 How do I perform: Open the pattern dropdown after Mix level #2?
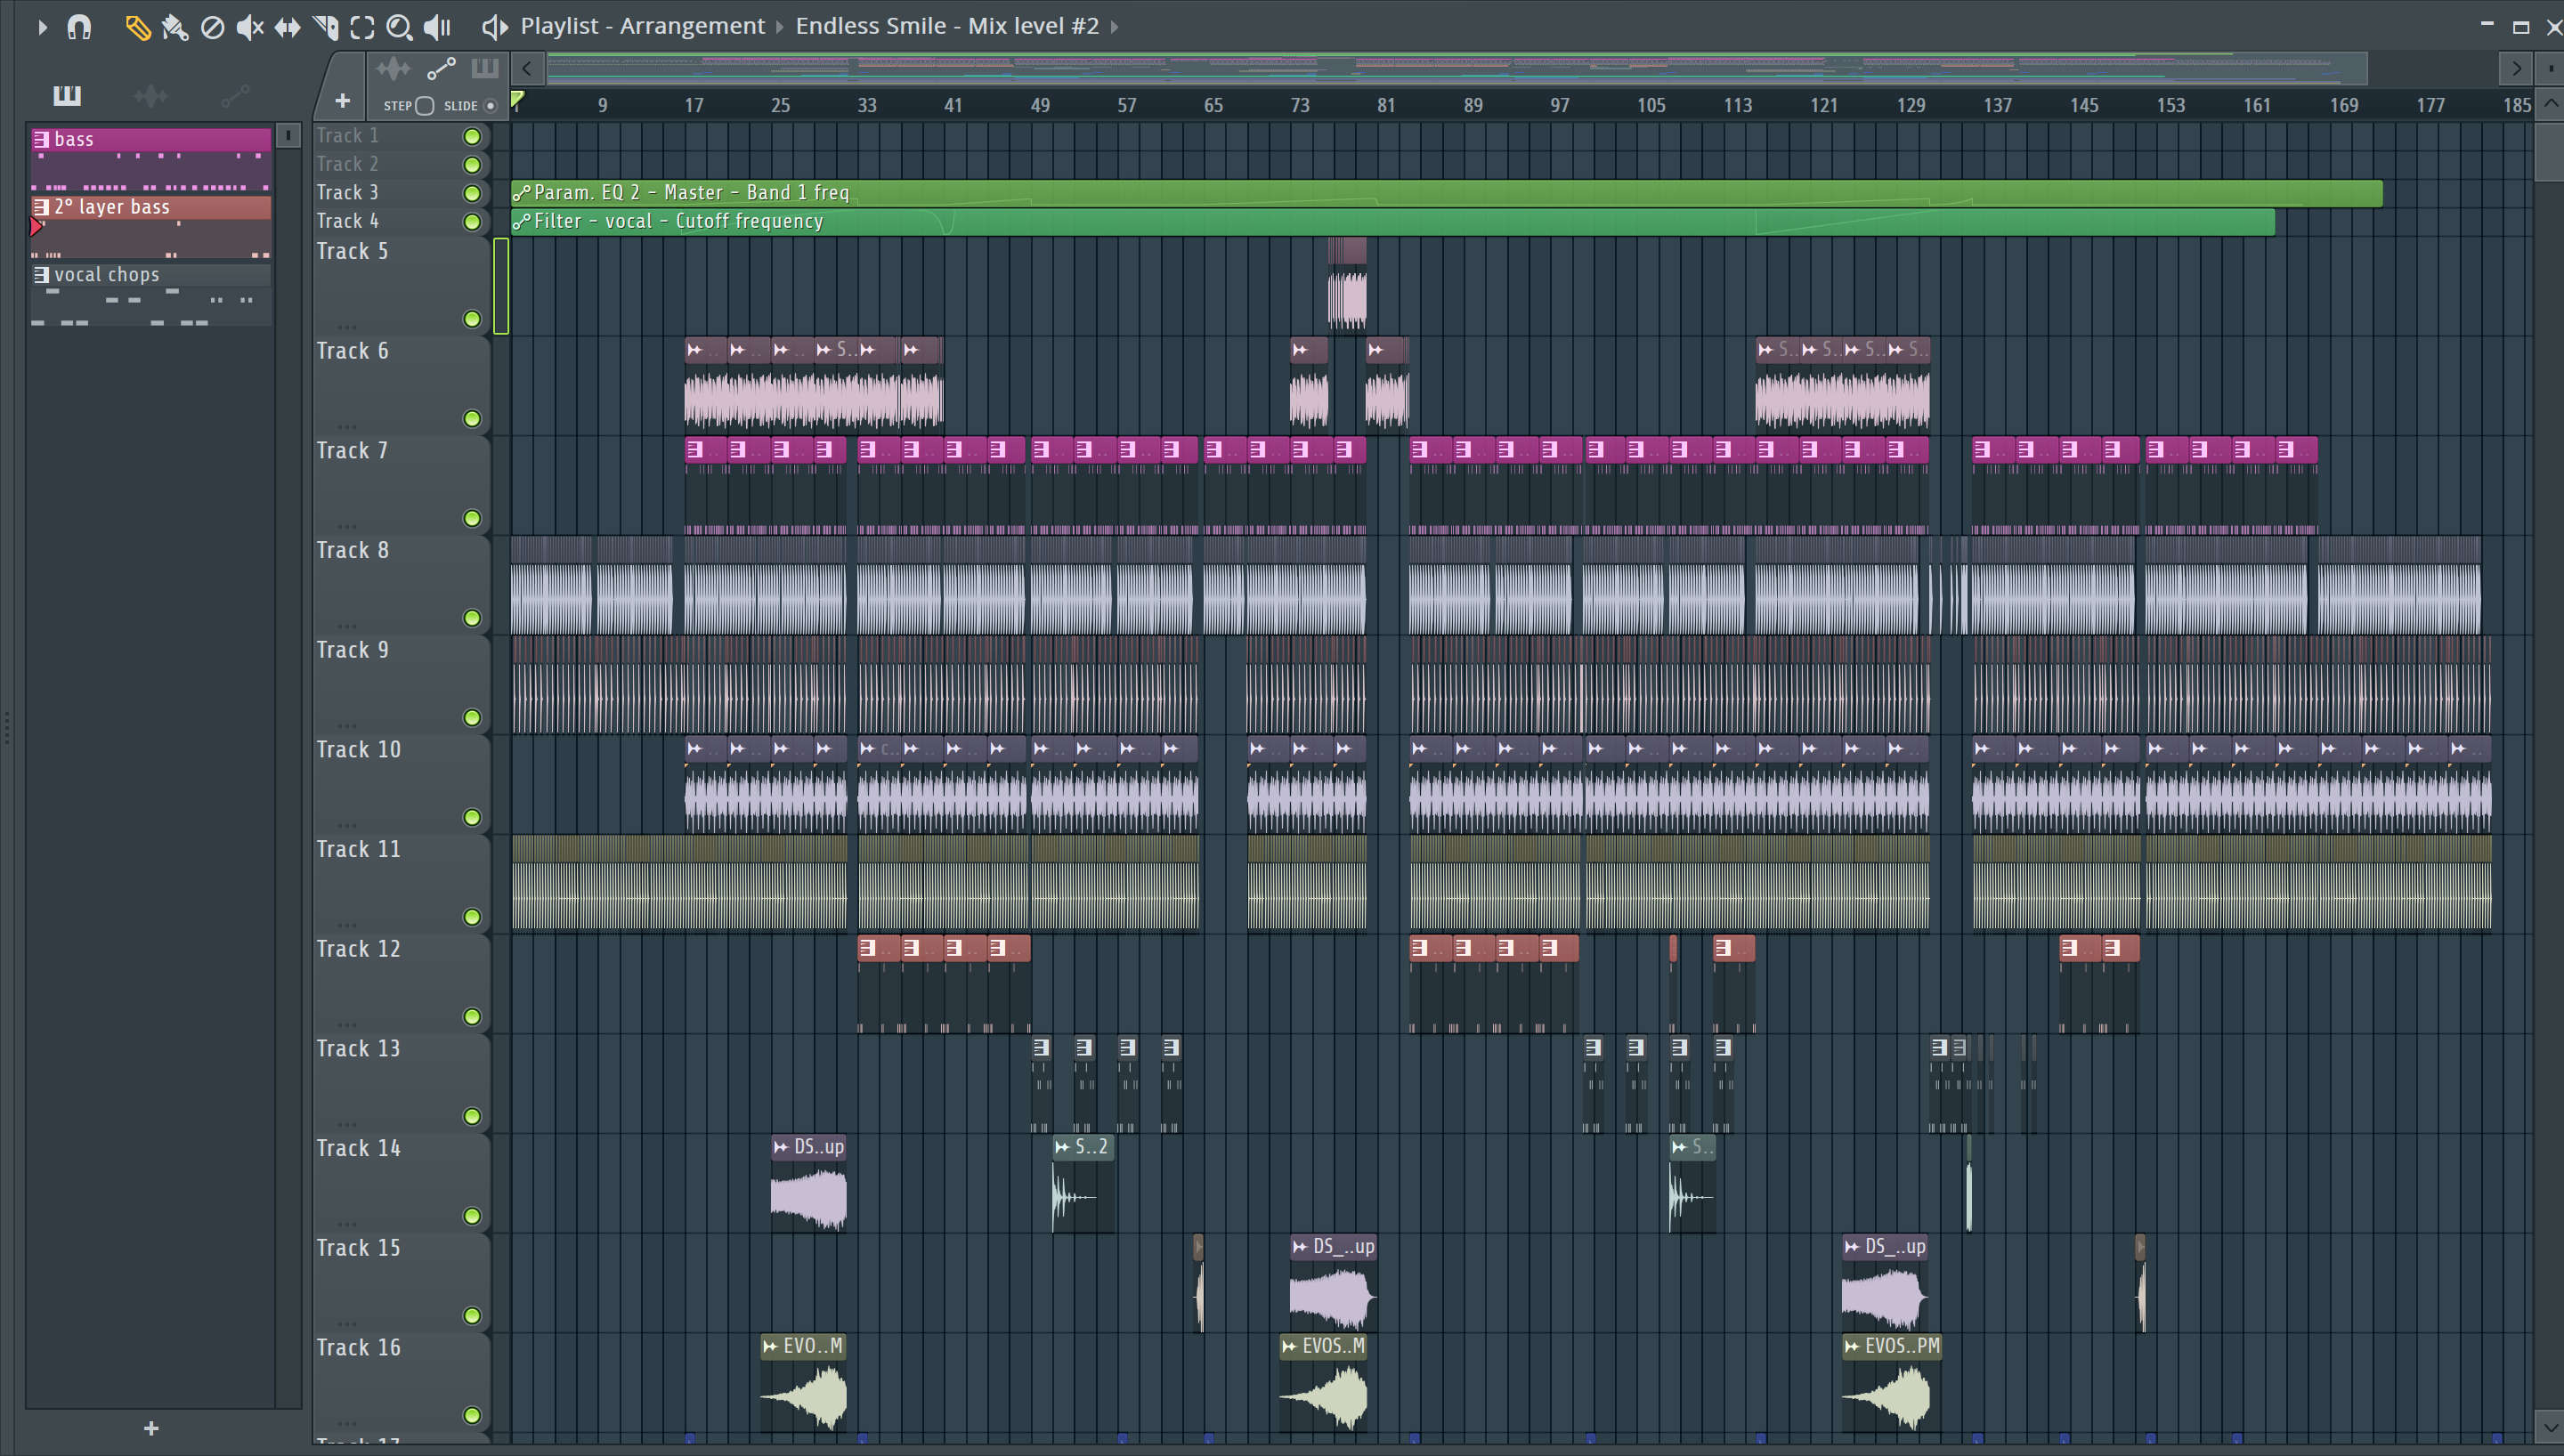[x=1114, y=27]
